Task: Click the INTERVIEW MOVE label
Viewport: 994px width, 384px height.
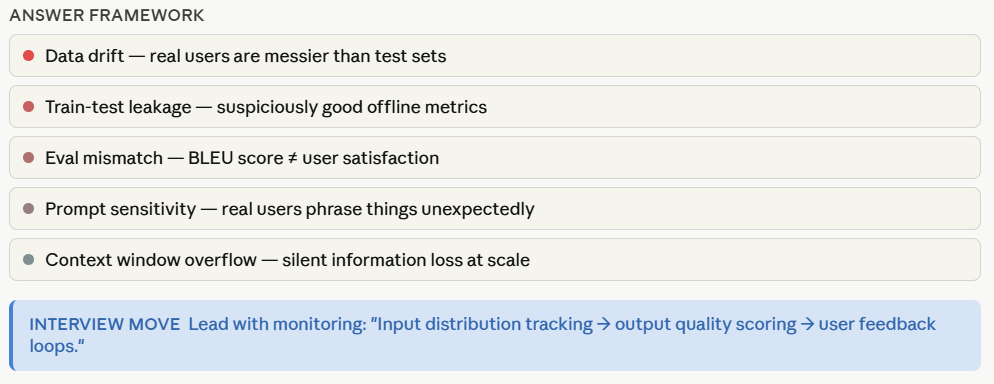Action: (105, 324)
